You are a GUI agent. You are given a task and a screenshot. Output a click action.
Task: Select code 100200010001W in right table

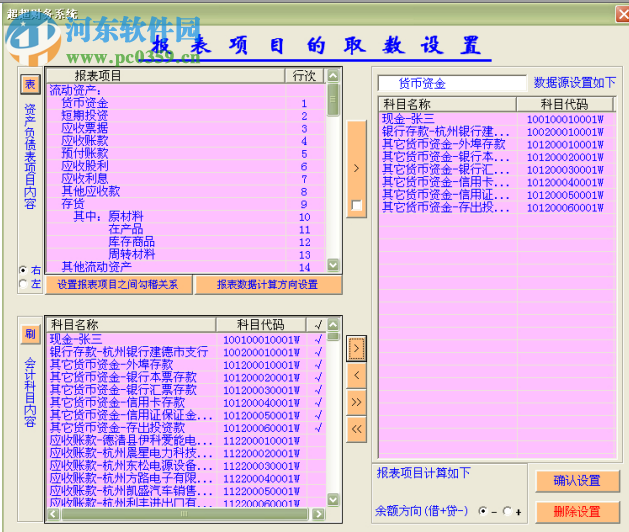click(x=565, y=132)
